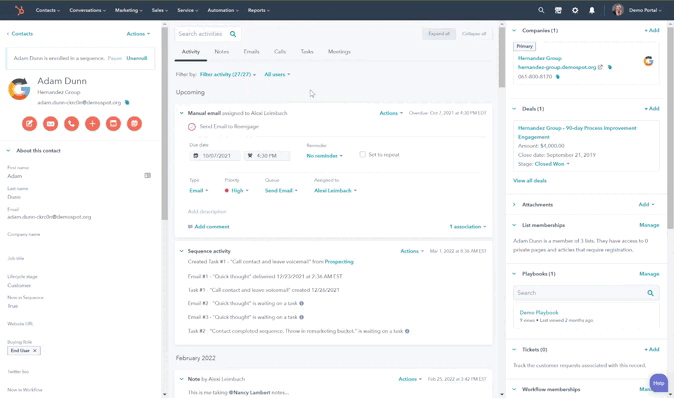Click the log activity plus icon
This screenshot has height=398, width=674.
click(92, 124)
